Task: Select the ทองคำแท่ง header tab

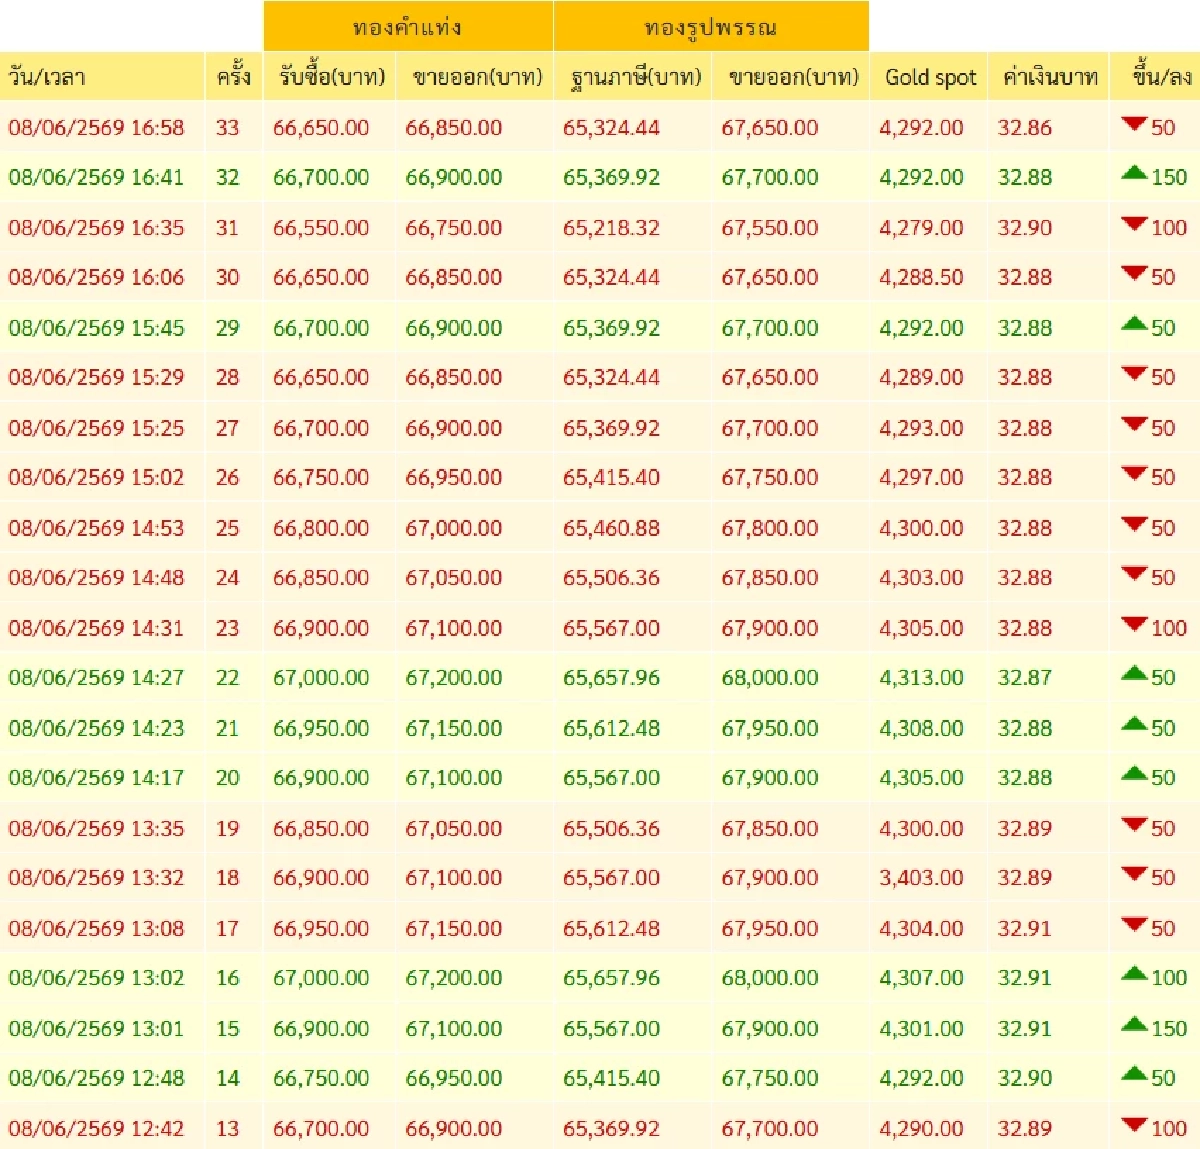Action: pyautogui.click(x=408, y=26)
